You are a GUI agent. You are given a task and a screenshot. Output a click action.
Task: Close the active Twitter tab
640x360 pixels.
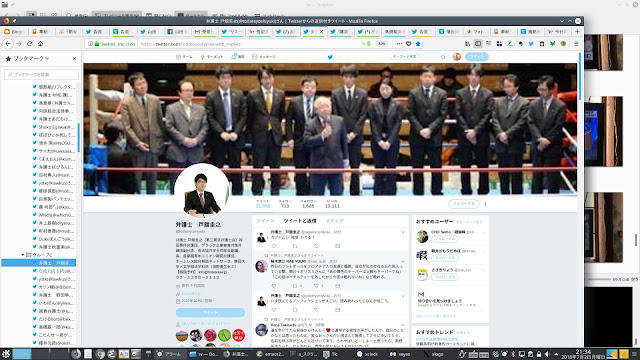coord(321,31)
